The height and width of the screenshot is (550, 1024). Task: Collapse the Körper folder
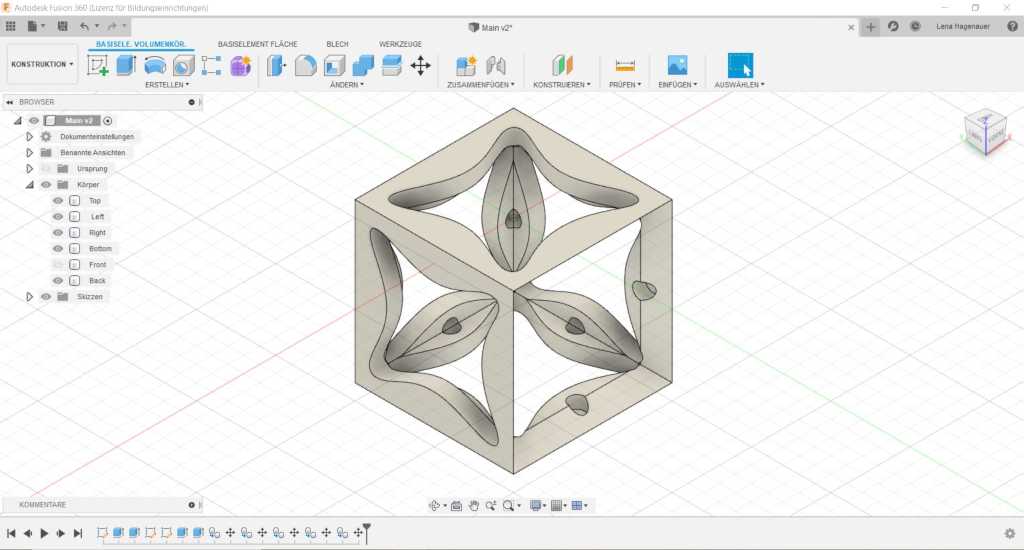coord(29,185)
